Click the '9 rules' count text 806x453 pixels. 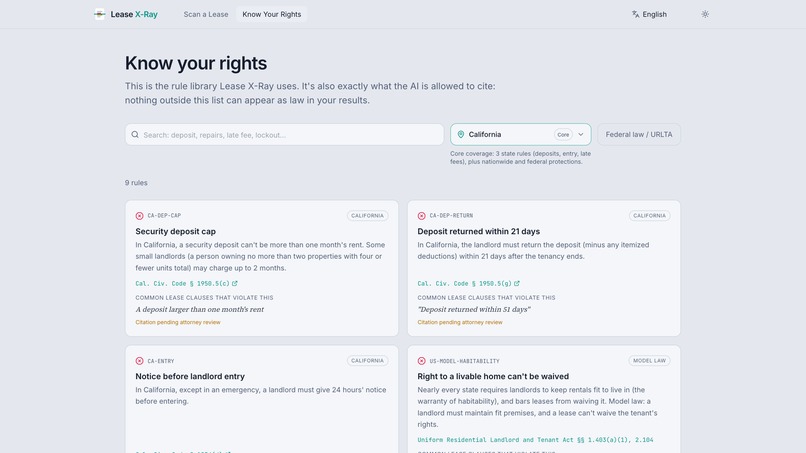(x=136, y=183)
